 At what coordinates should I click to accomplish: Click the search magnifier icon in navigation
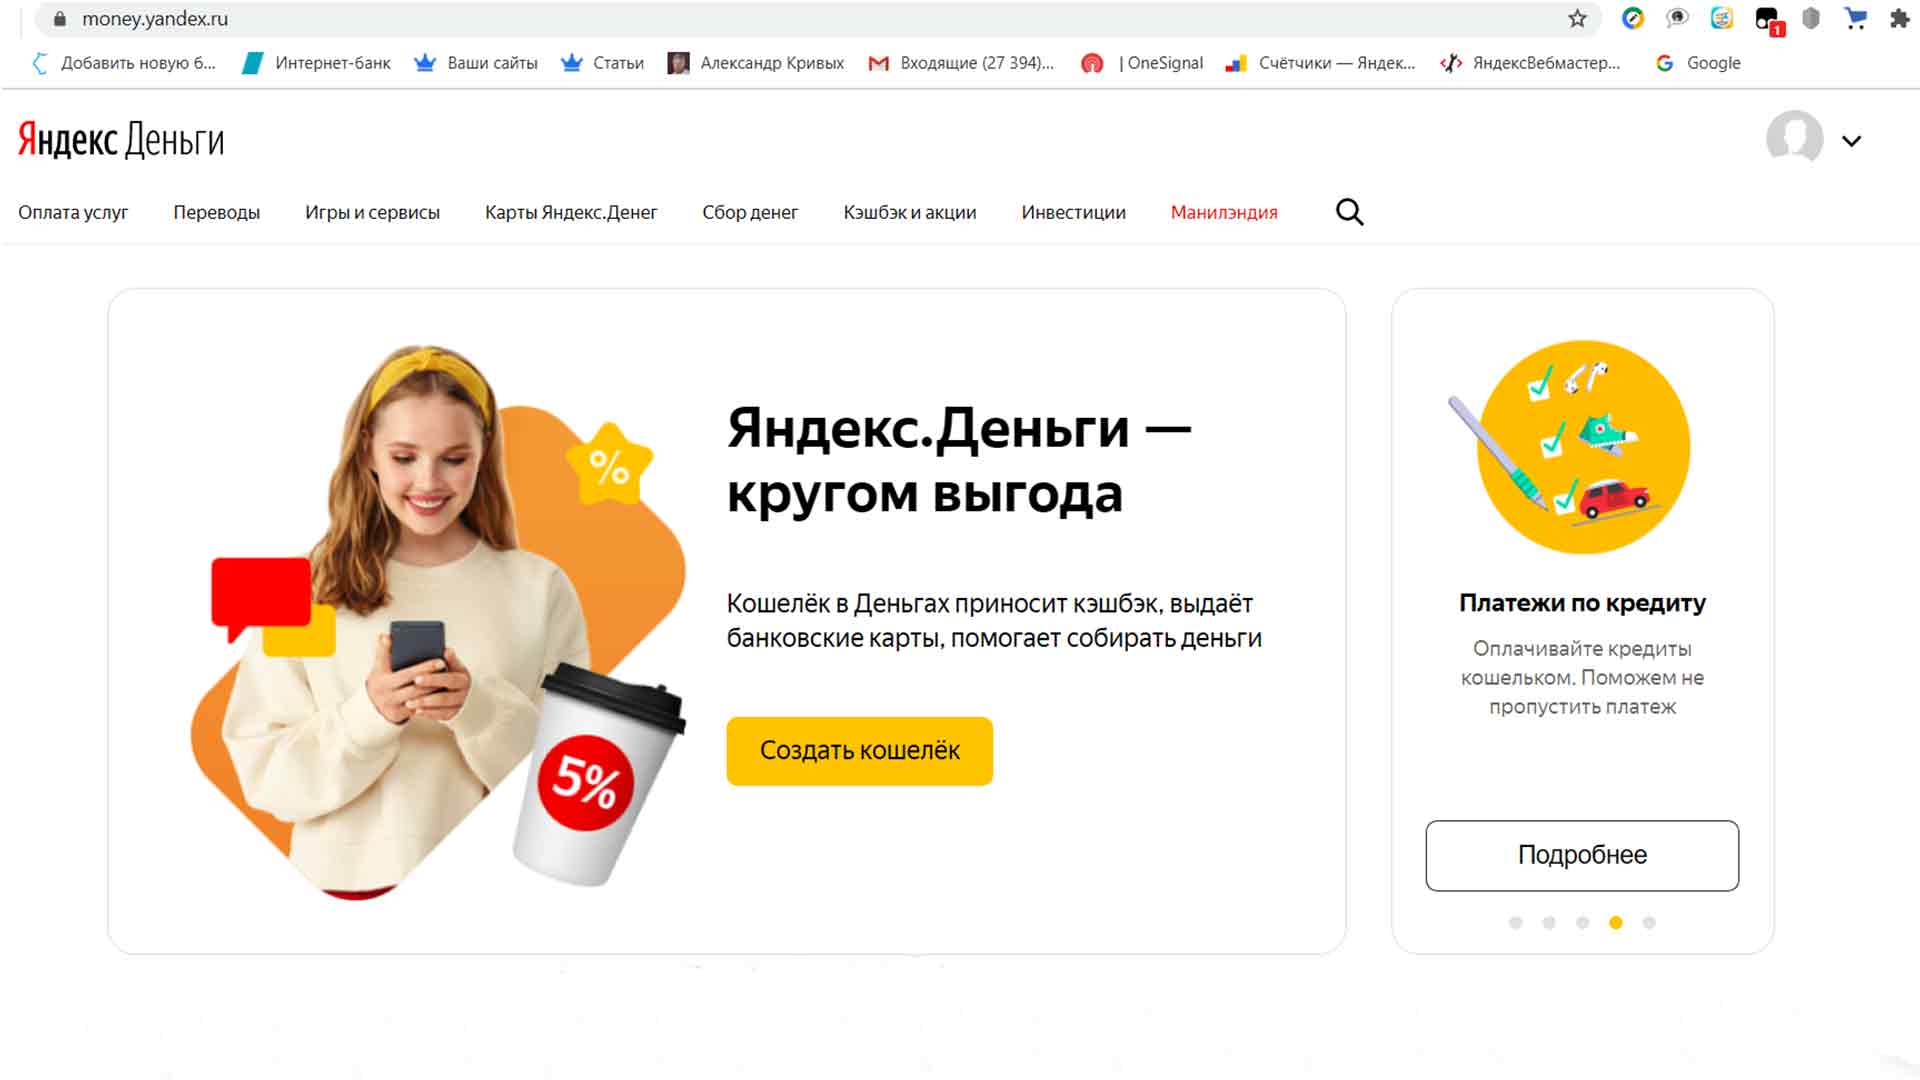(x=1349, y=212)
